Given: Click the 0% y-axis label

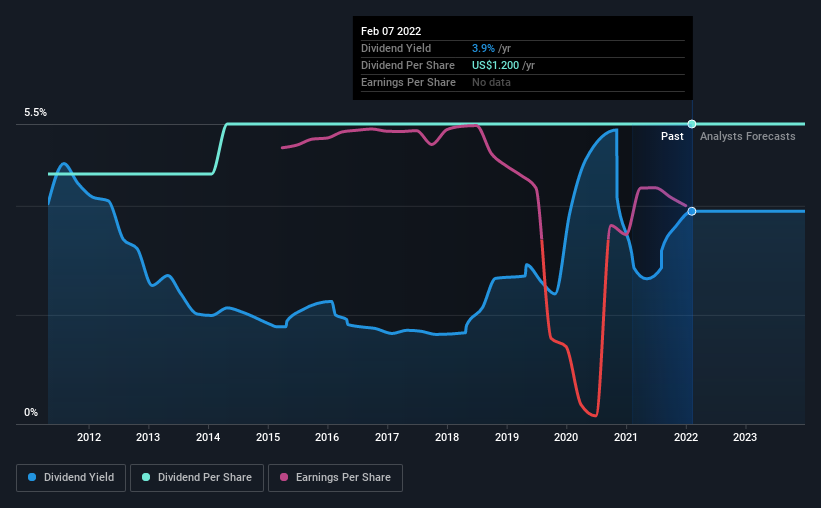Looking at the screenshot, I should point(31,412).
